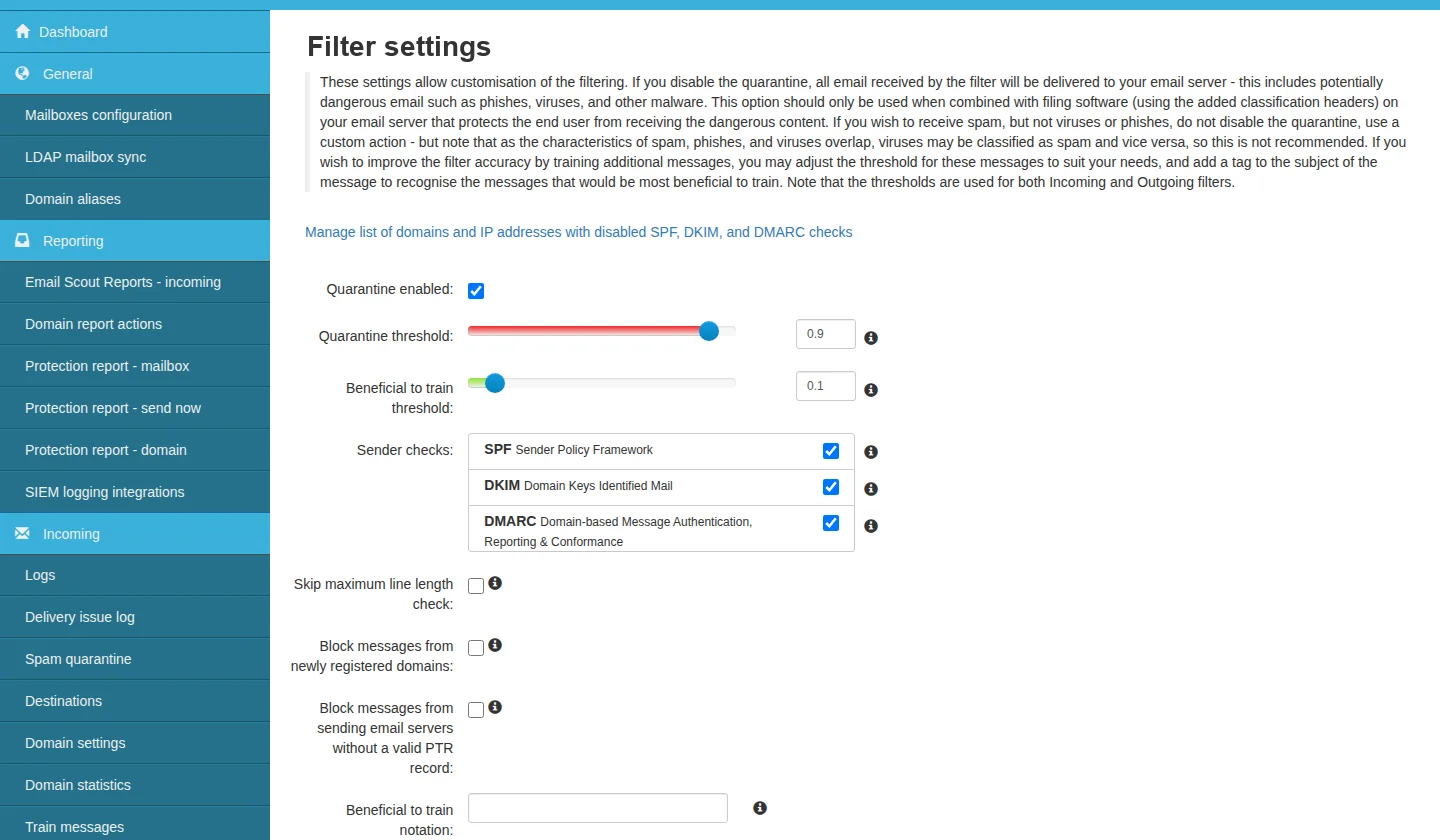1440x840 pixels.
Task: Open Mailboxes configuration
Action: tap(135, 115)
